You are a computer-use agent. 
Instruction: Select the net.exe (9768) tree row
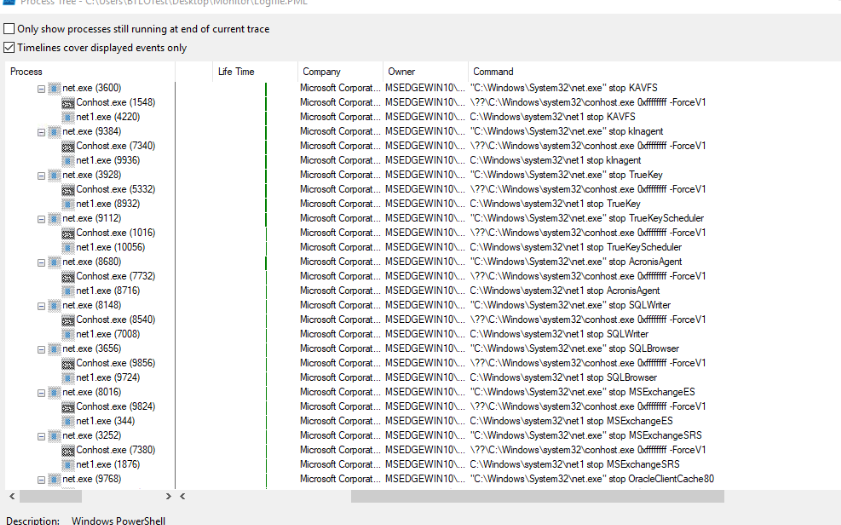(x=92, y=479)
